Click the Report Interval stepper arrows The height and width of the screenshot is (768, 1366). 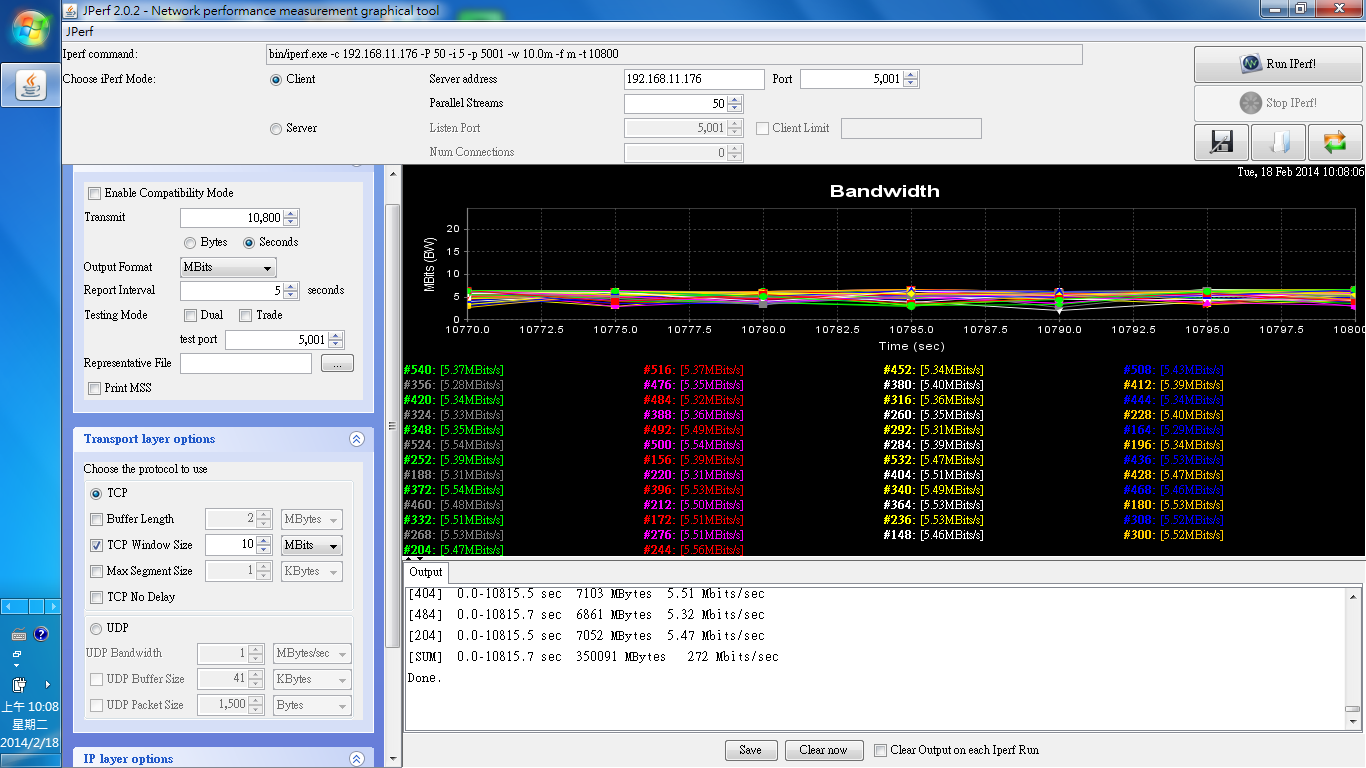coord(291,291)
